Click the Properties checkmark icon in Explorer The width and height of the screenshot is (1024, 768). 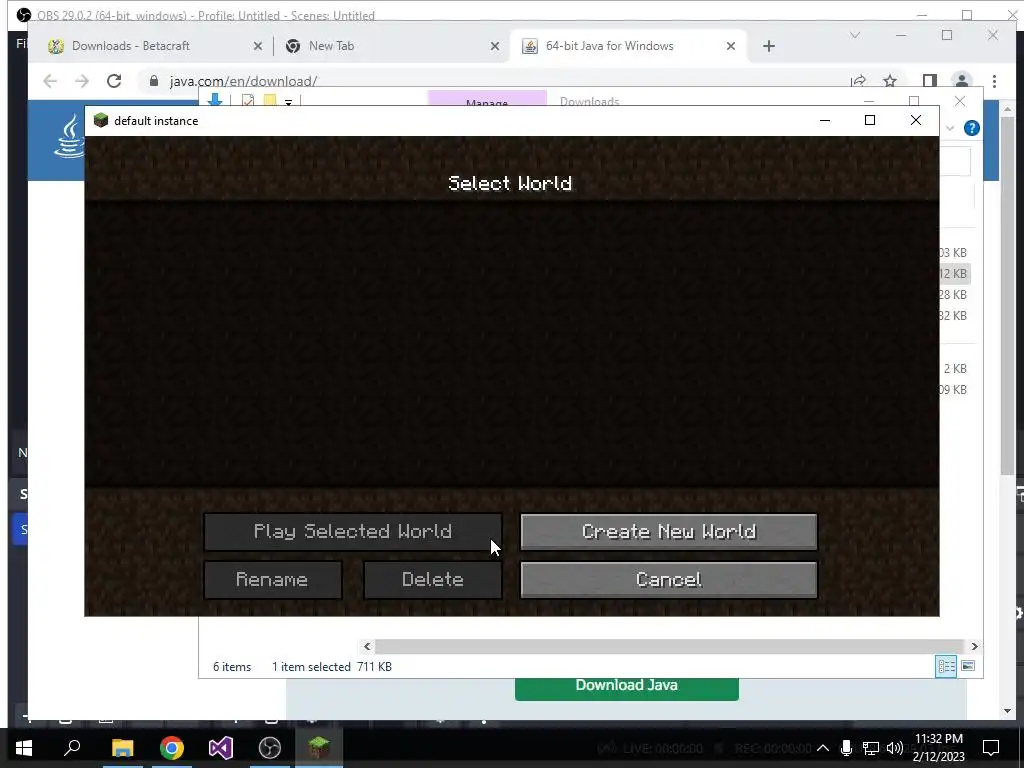[x=248, y=101]
